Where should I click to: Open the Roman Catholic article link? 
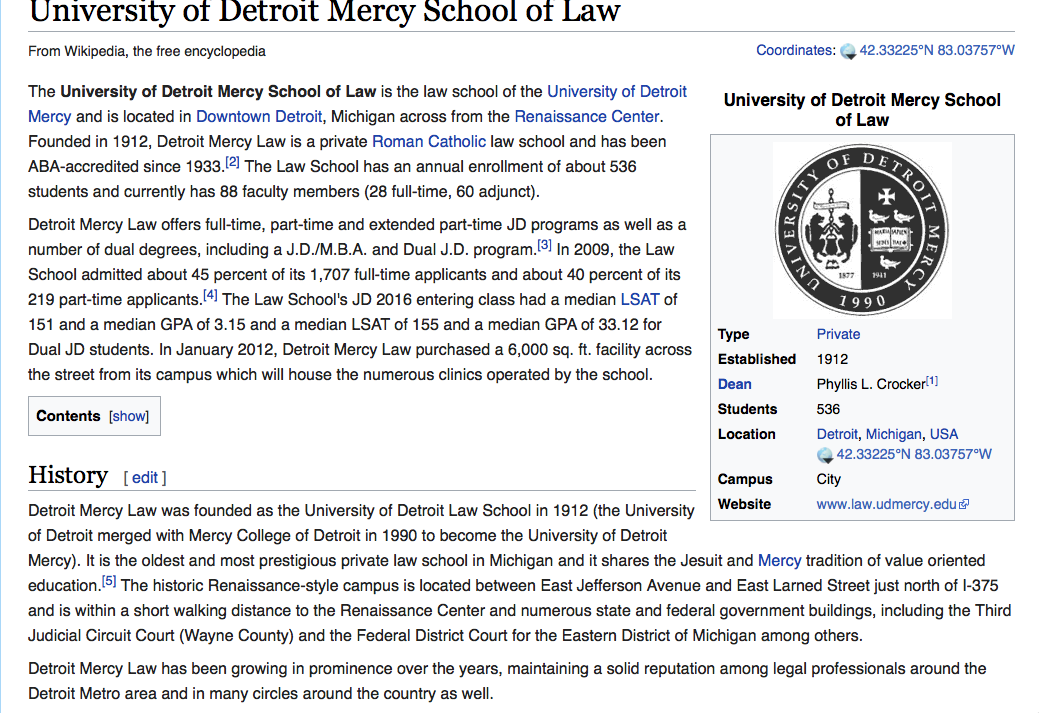(x=429, y=141)
